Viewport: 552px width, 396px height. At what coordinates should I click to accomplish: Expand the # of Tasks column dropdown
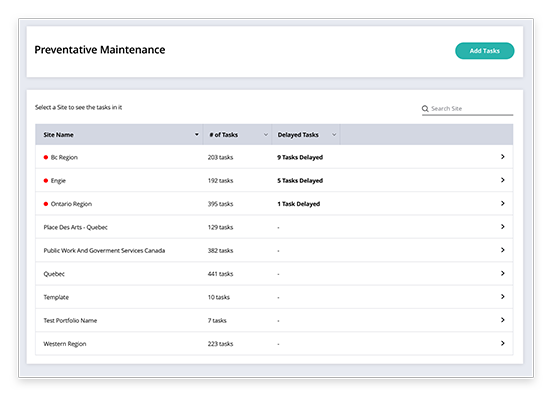pyautogui.click(x=266, y=134)
